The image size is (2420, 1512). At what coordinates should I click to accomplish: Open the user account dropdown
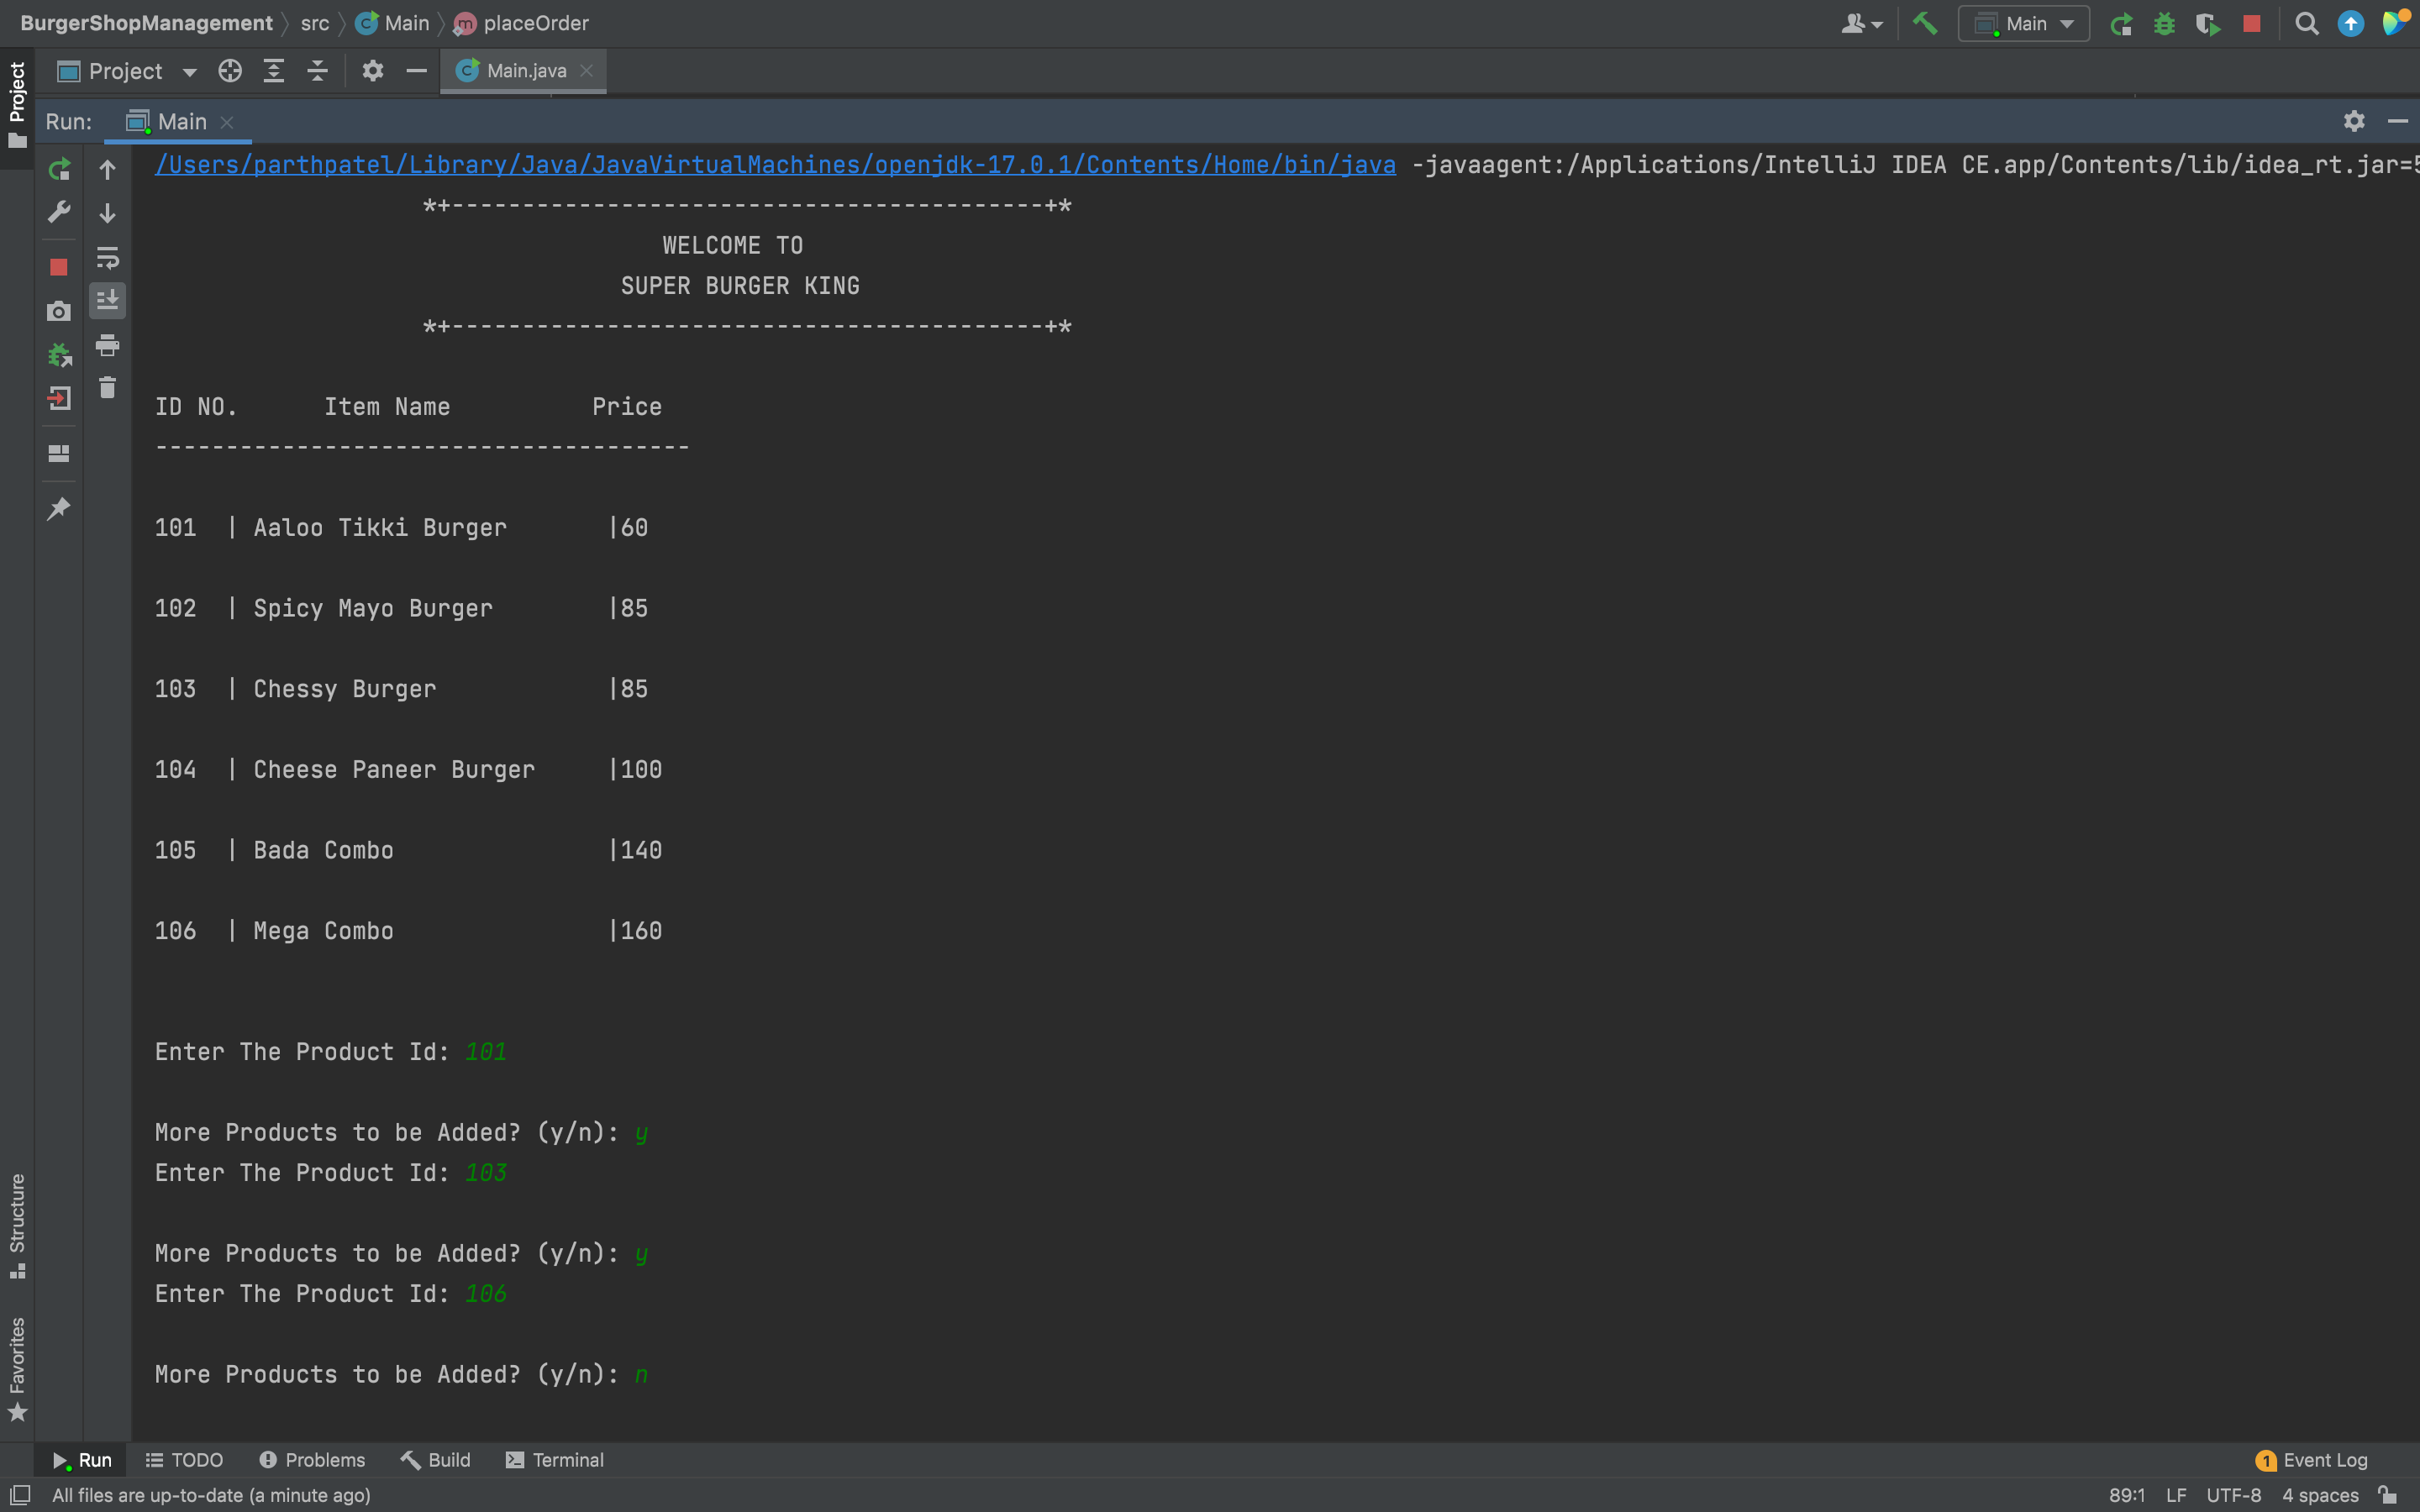[x=1861, y=24]
